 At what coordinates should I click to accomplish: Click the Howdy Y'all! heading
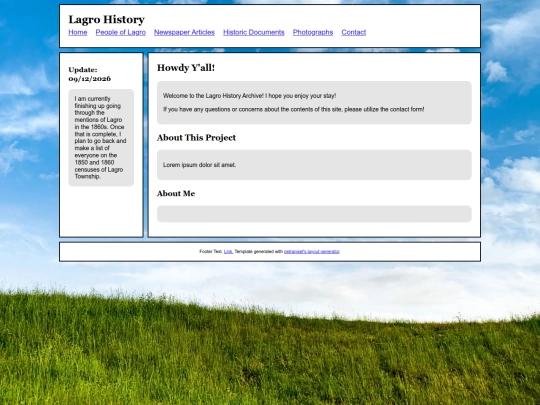[x=186, y=68]
